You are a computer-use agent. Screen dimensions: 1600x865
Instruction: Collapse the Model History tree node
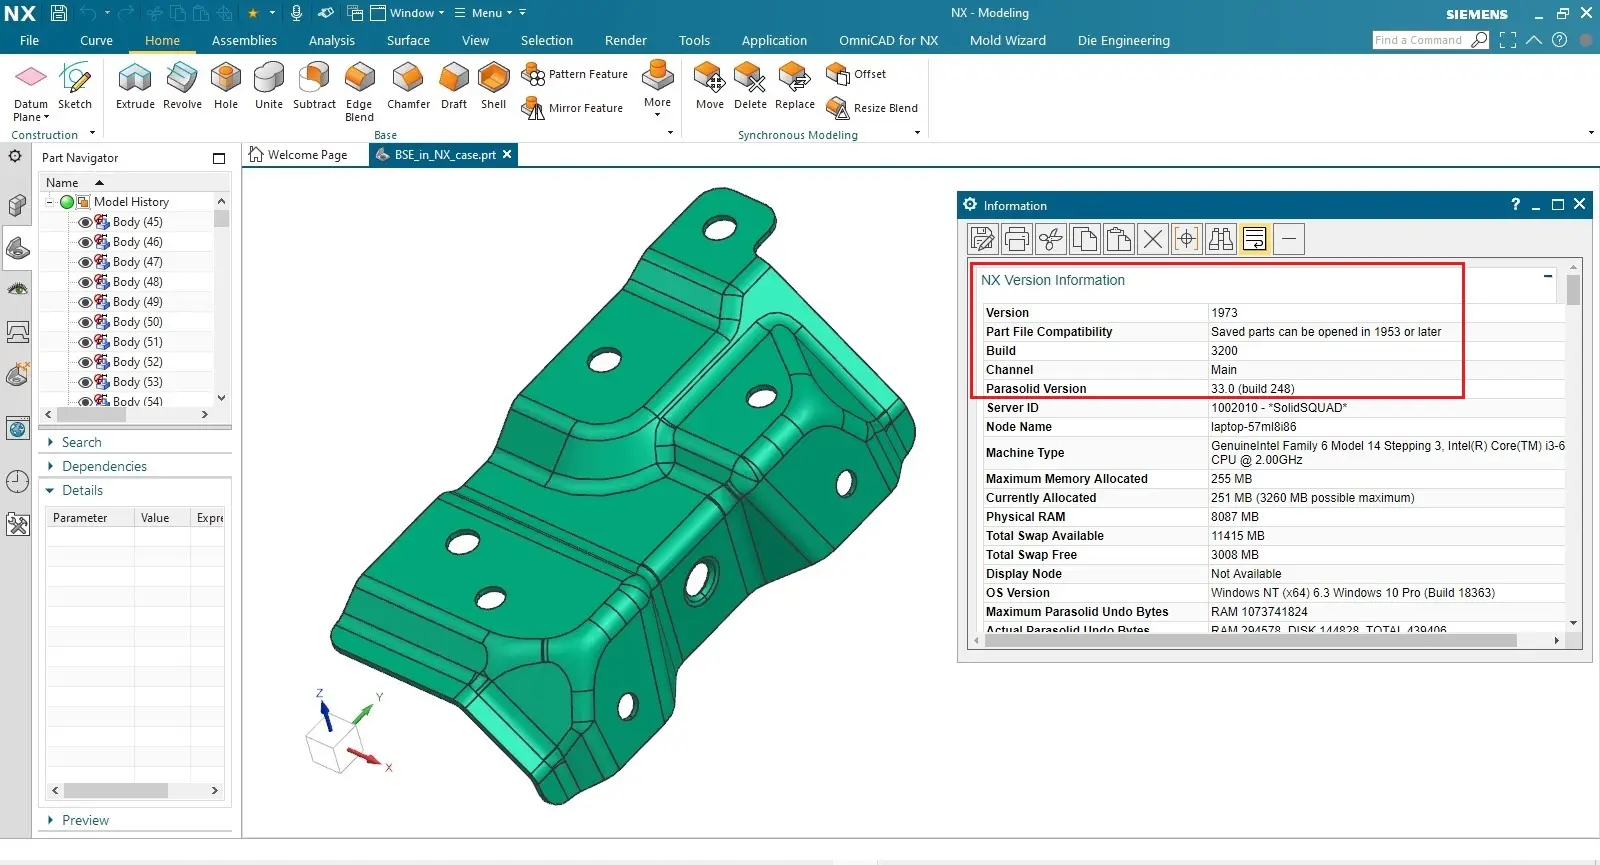coord(50,202)
